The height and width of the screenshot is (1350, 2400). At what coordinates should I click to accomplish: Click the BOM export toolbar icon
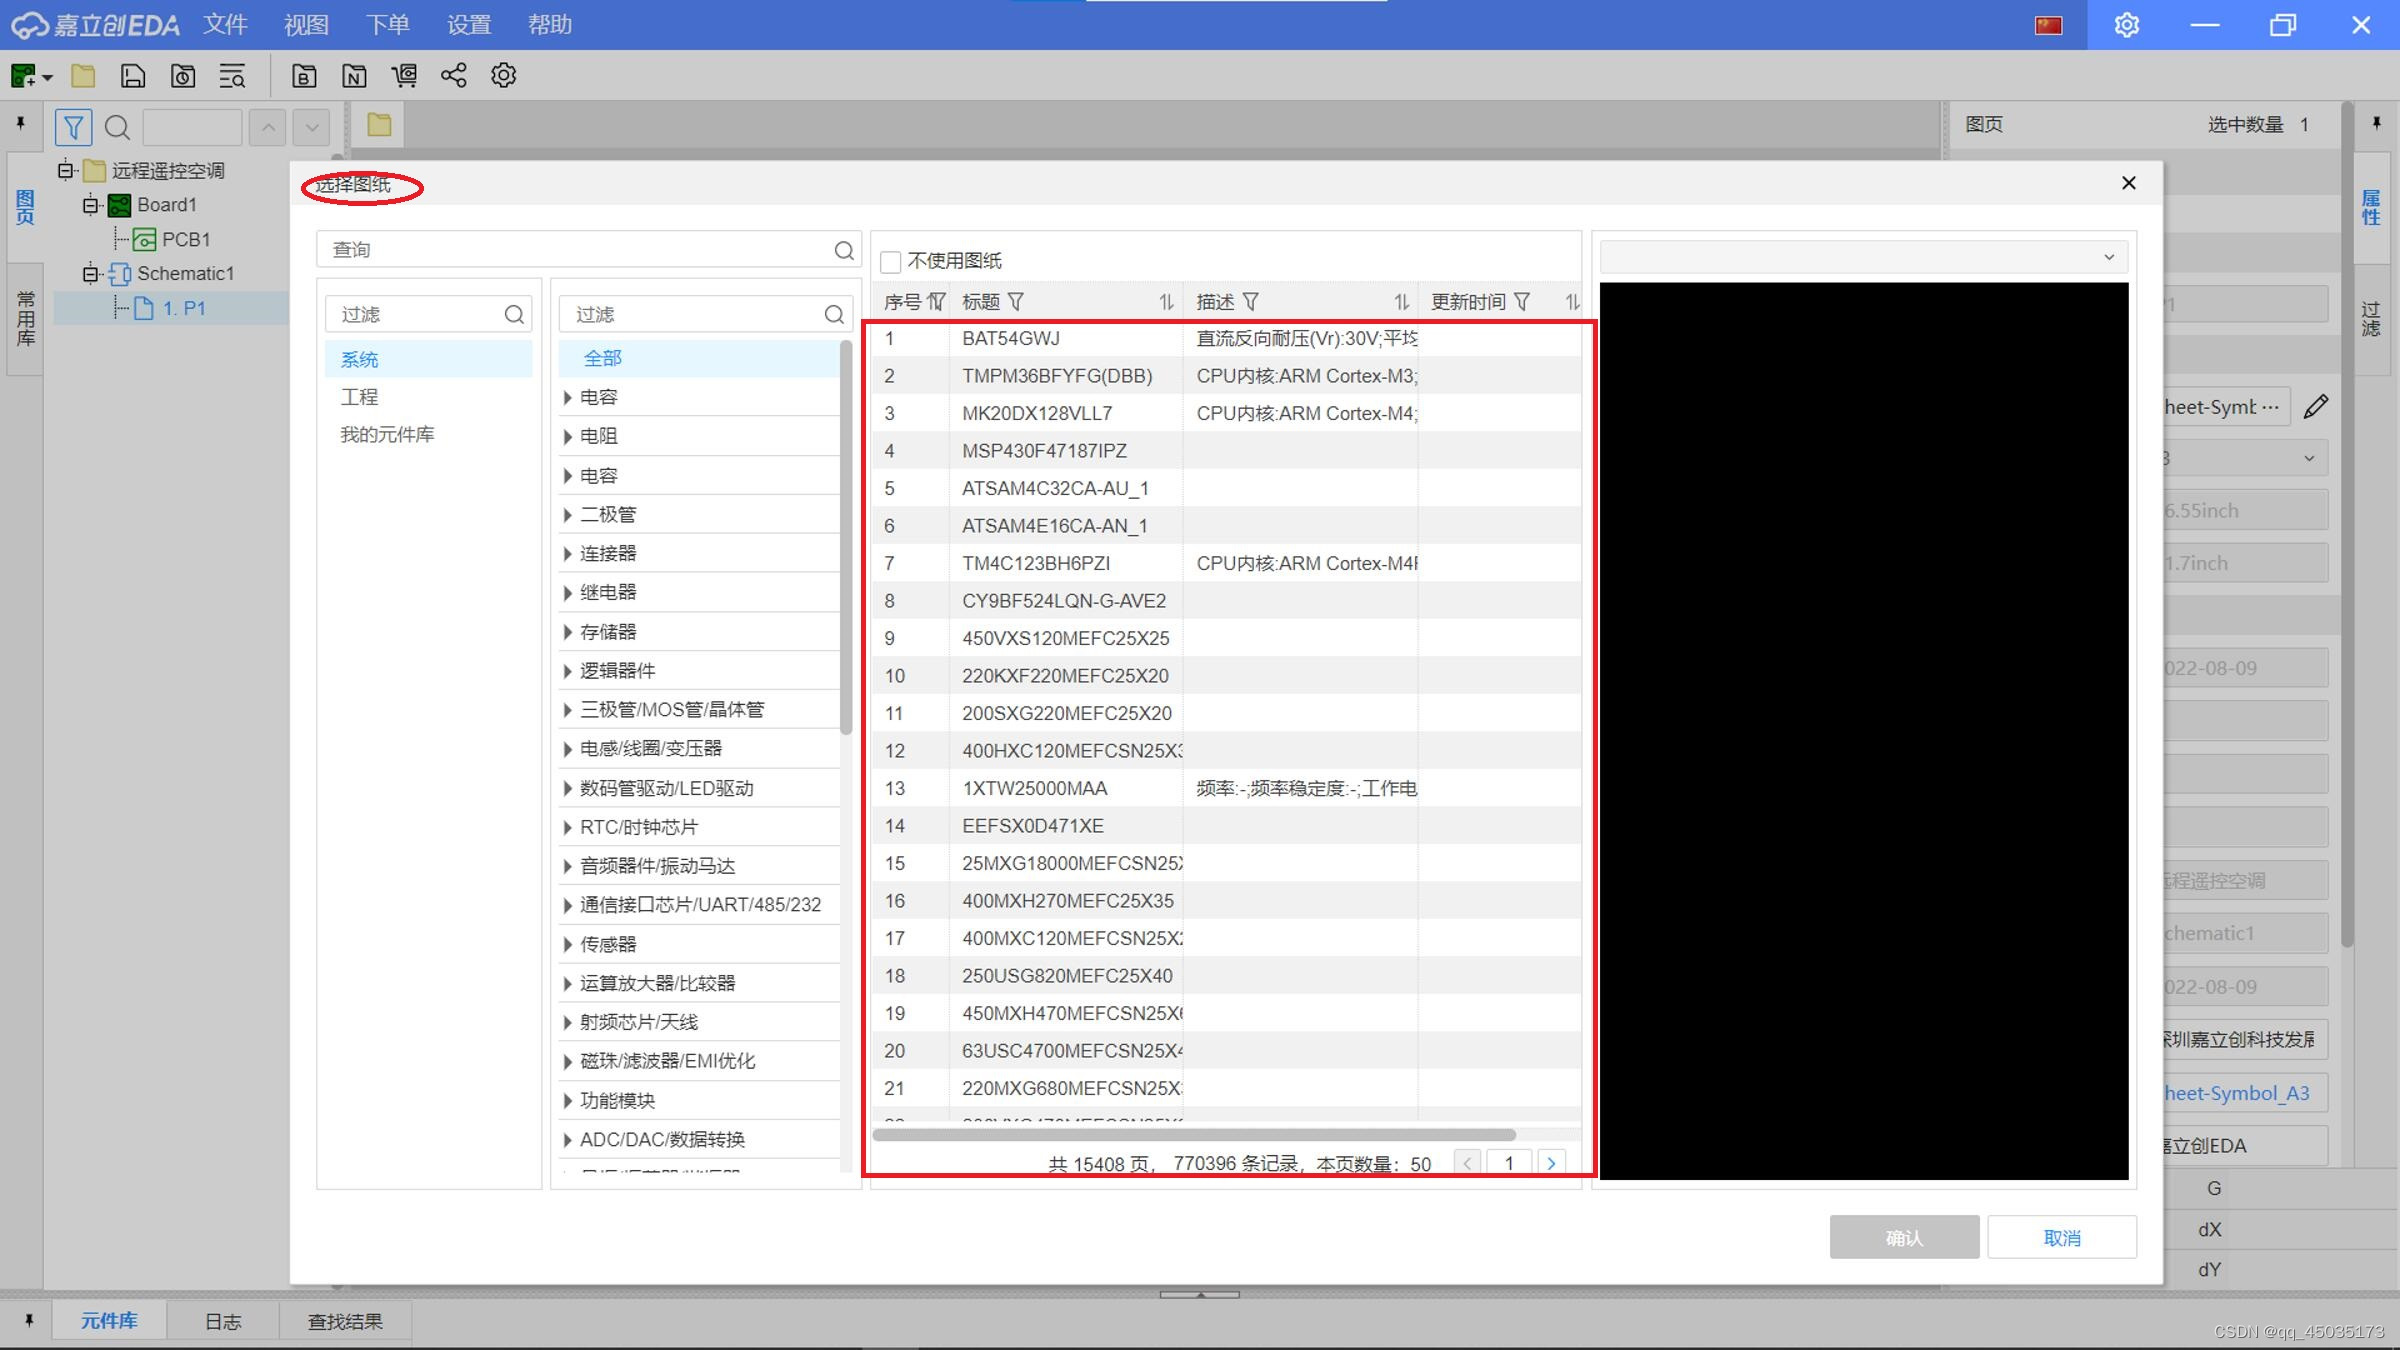pyautogui.click(x=304, y=76)
